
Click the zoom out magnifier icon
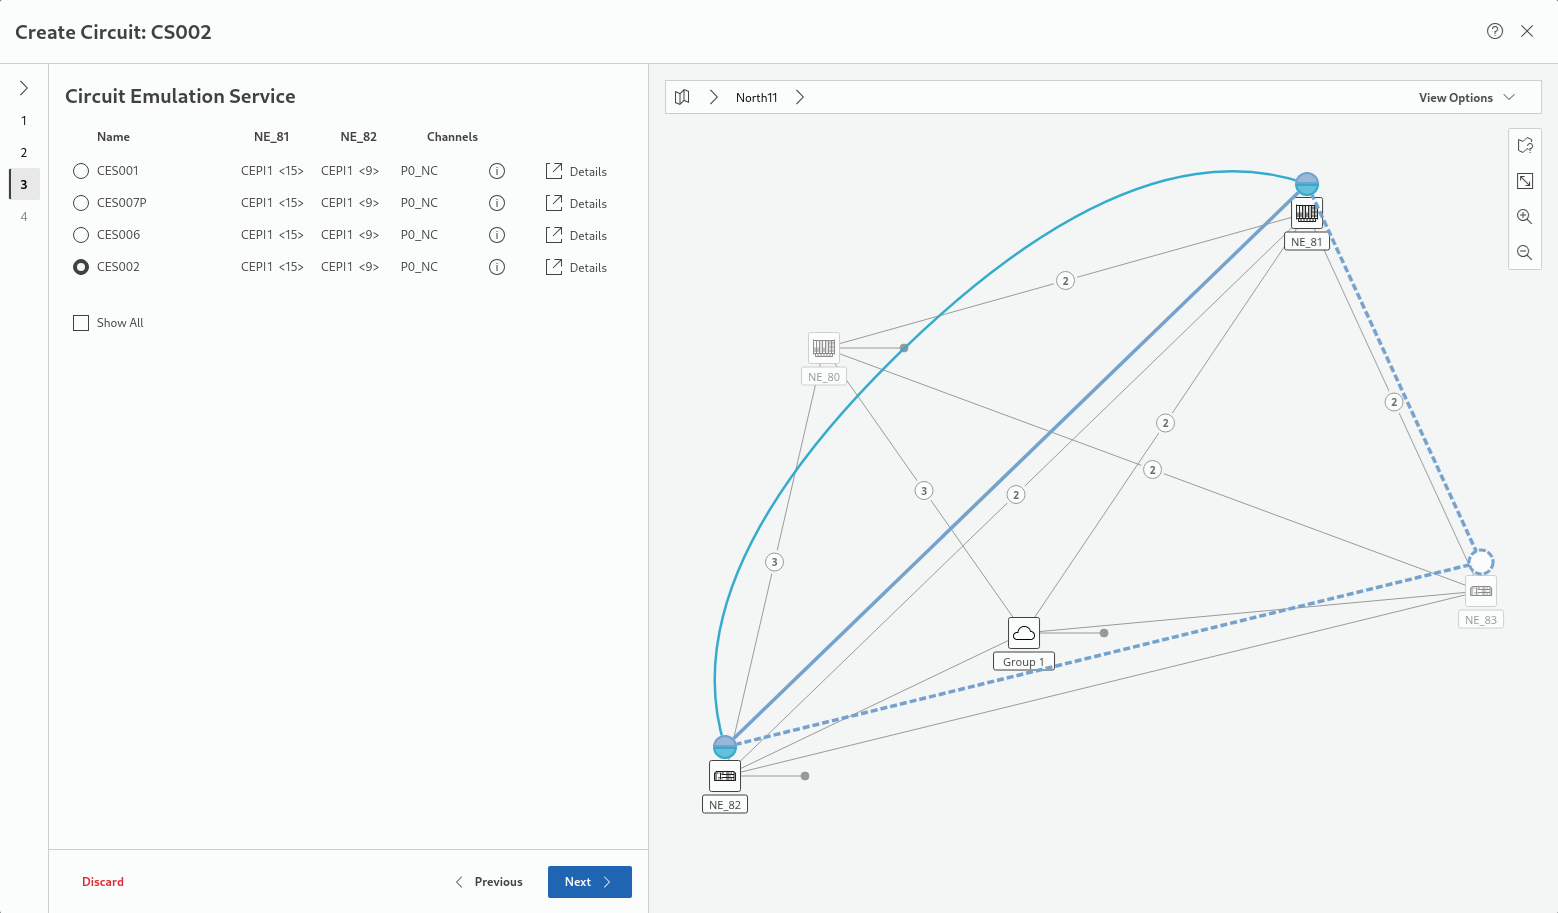(x=1524, y=253)
